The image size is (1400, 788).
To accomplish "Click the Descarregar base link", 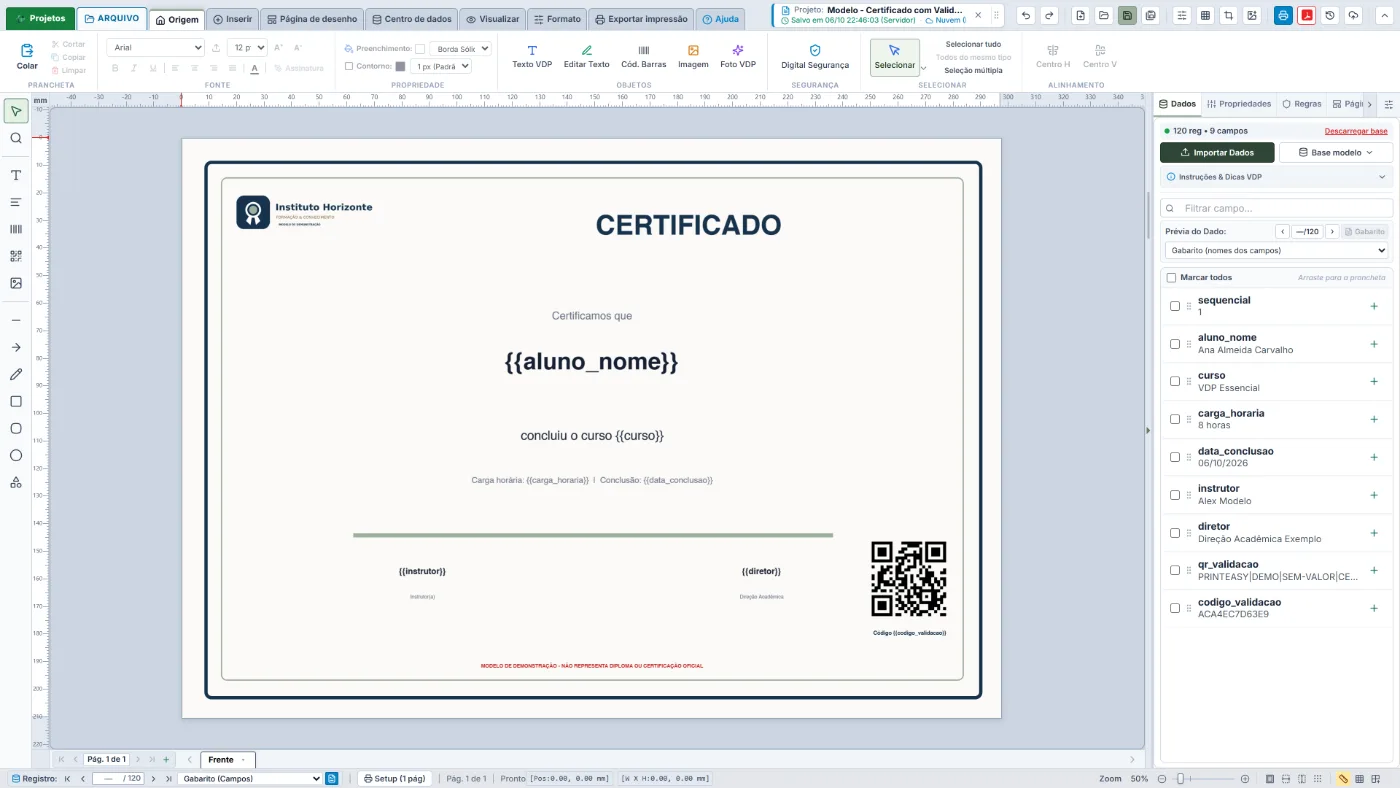I will 1356,131.
